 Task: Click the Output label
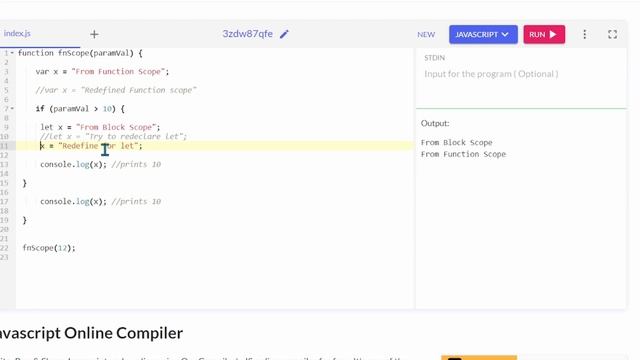(x=435, y=123)
